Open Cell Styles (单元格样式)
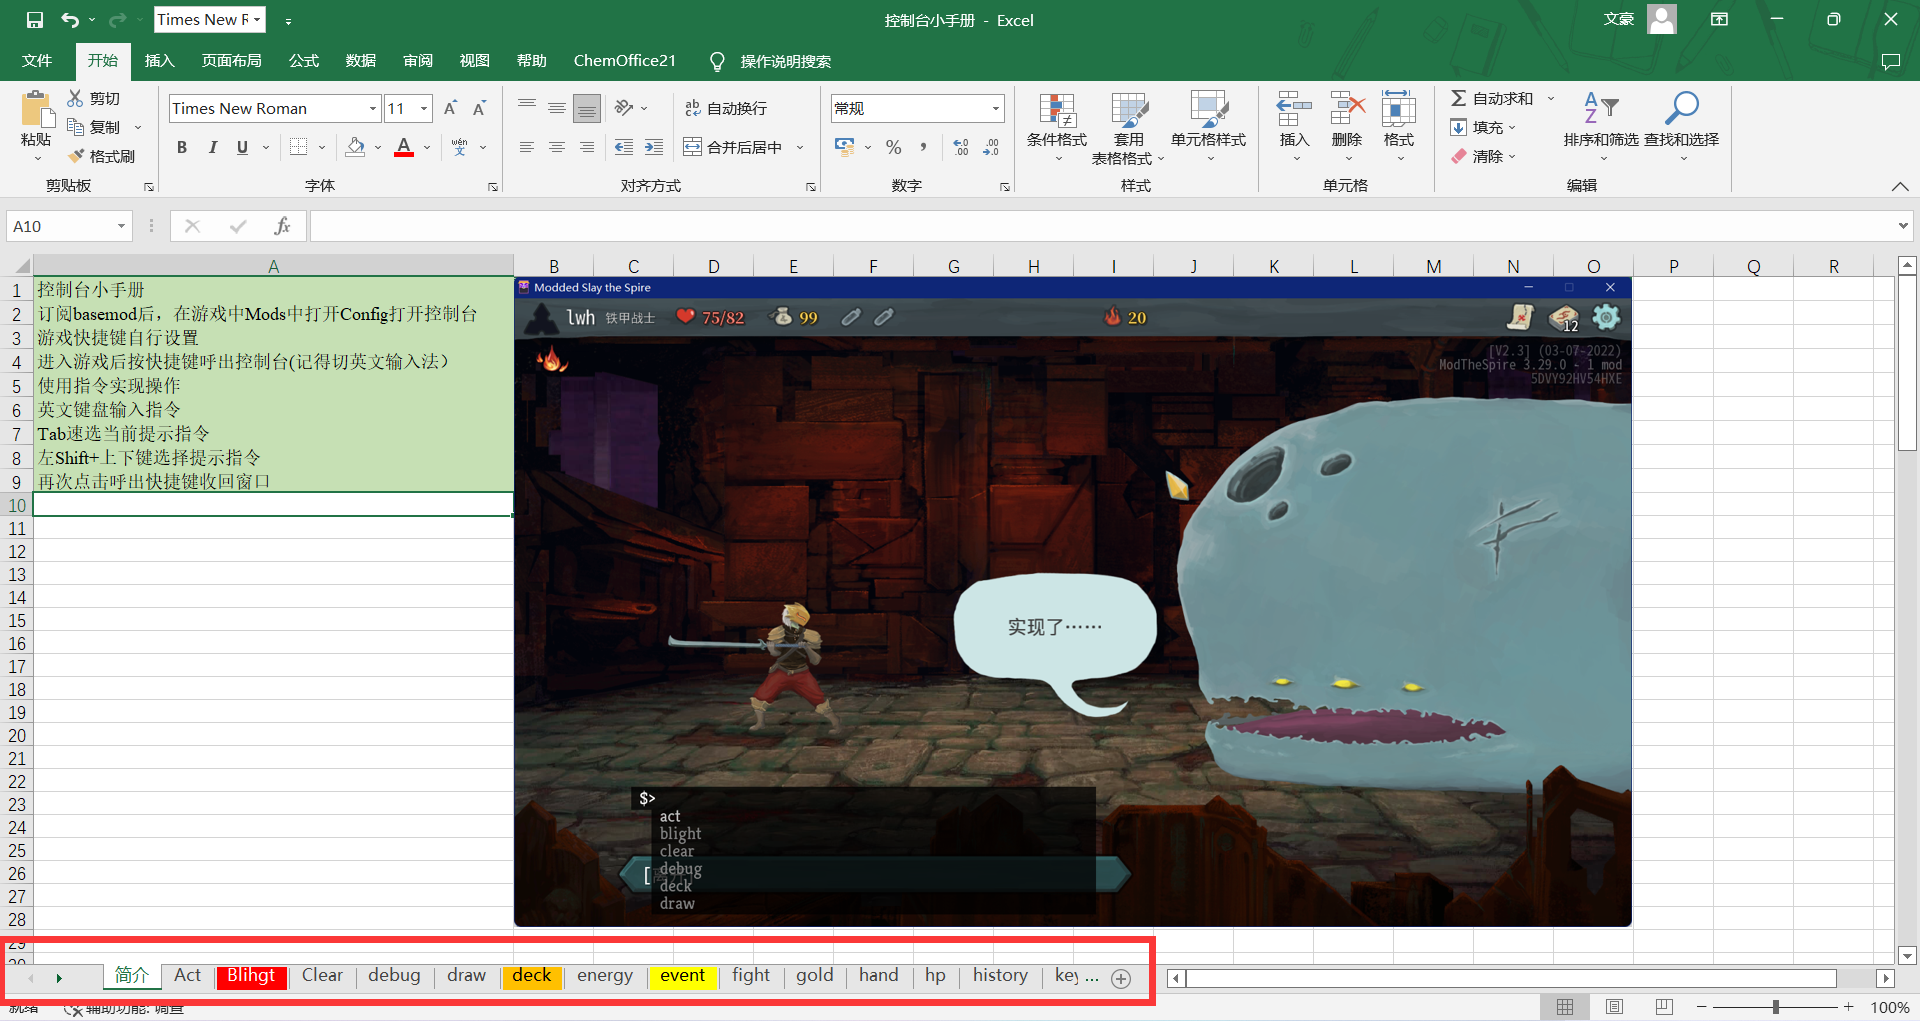Image resolution: width=1920 pixels, height=1021 pixels. tap(1209, 127)
